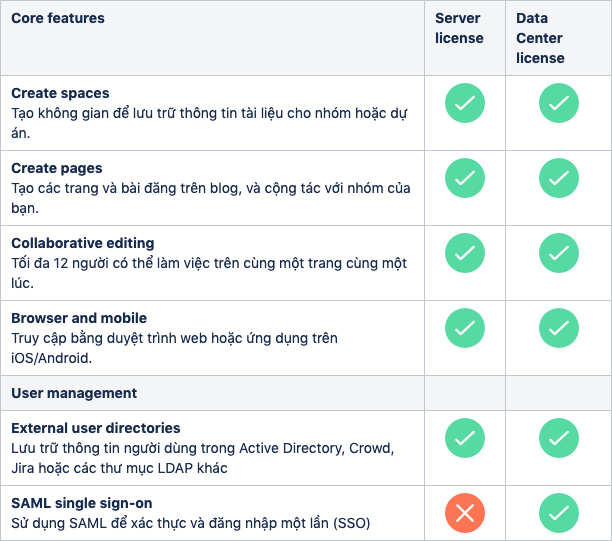612x541 pixels.
Task: Click Data Center checkmark for SAML single sign-on
Action: 559,513
